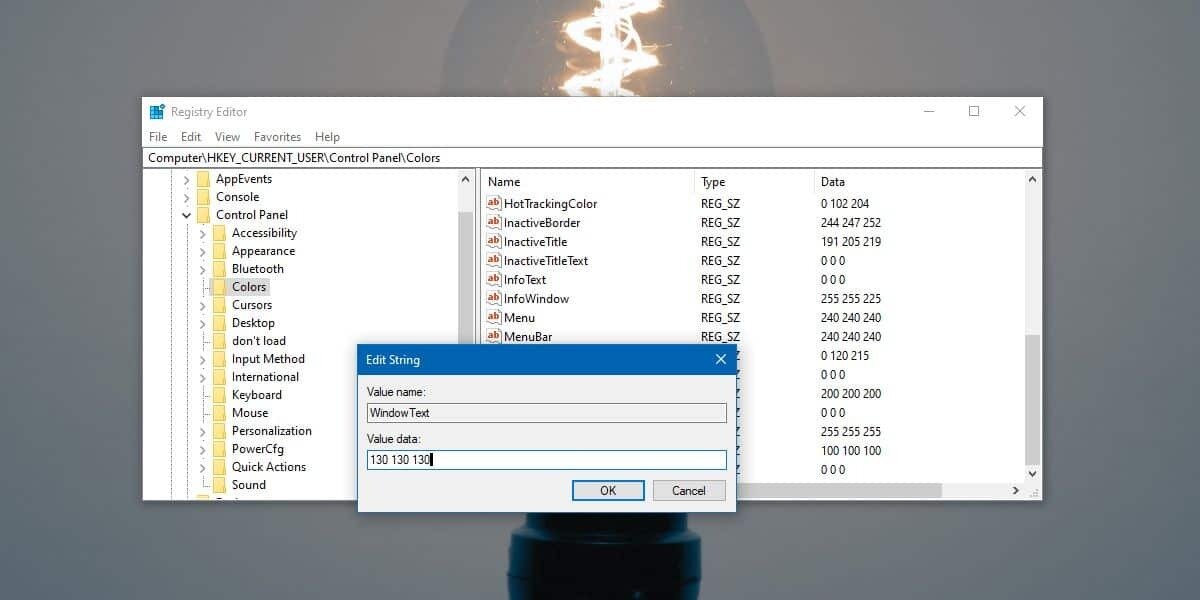Select the Keyboard folder icon
1200x600 pixels.
[x=219, y=395]
